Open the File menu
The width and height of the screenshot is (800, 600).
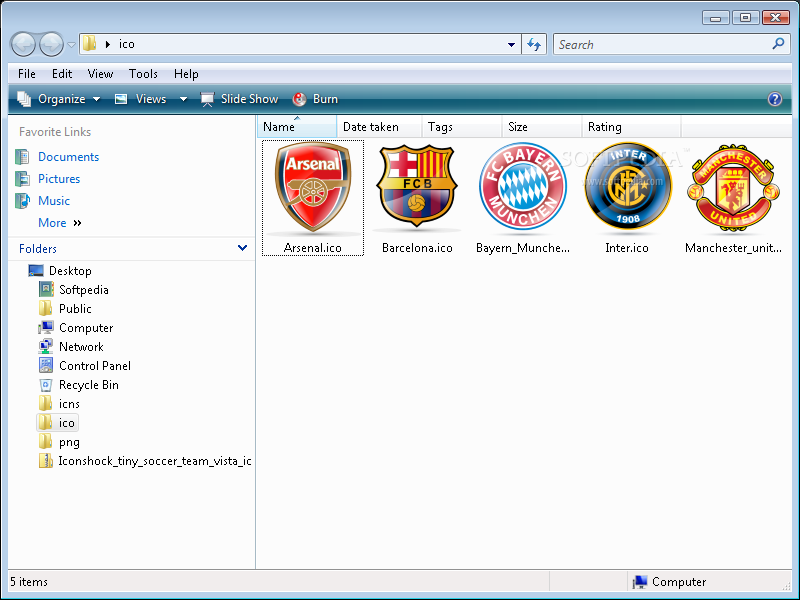pos(27,74)
